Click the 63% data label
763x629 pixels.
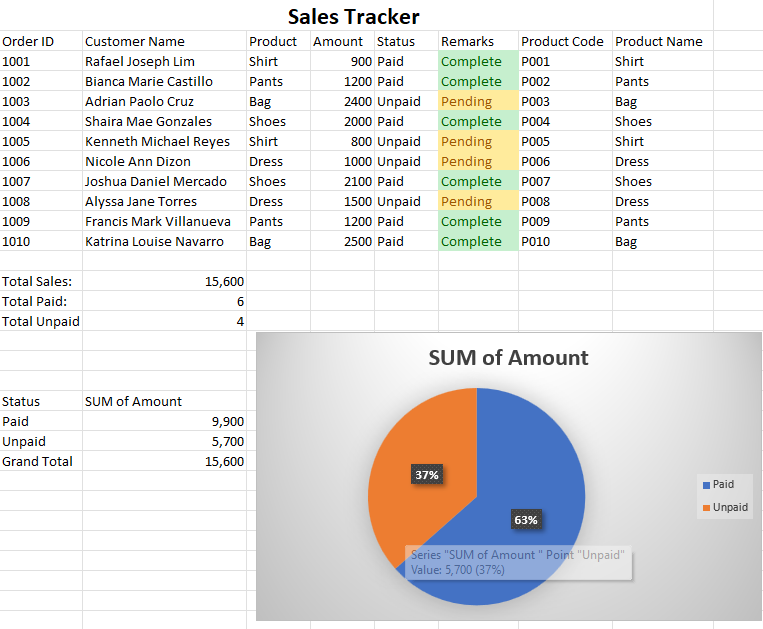[x=526, y=520]
